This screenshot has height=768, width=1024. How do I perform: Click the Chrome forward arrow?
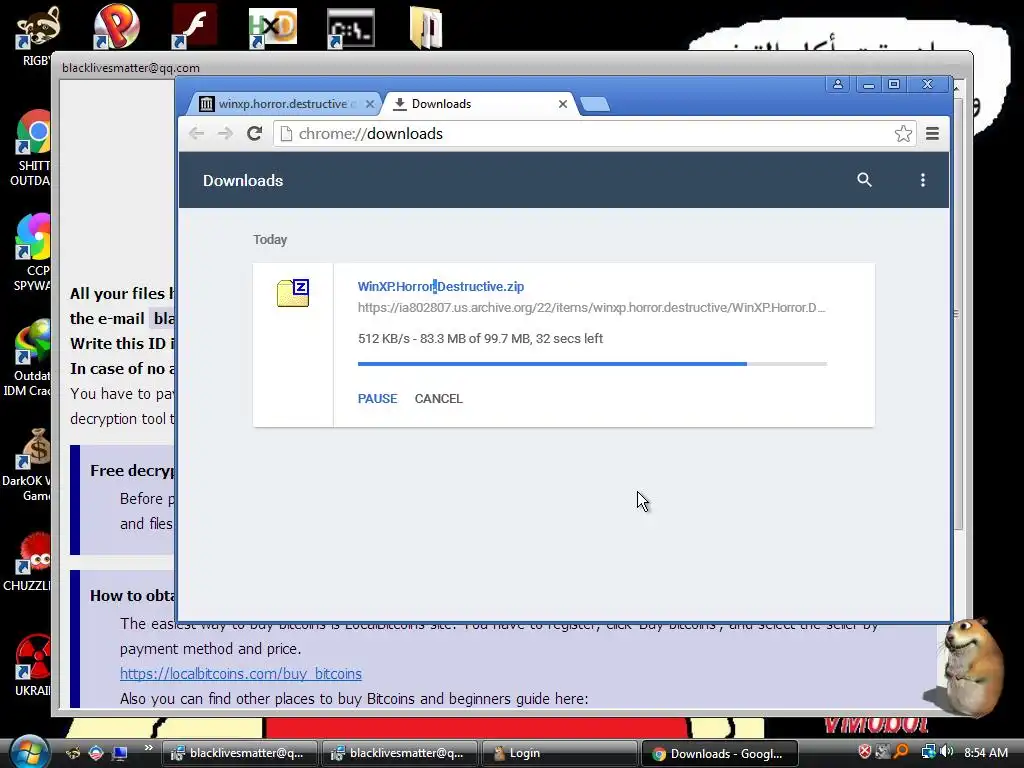[x=225, y=133]
